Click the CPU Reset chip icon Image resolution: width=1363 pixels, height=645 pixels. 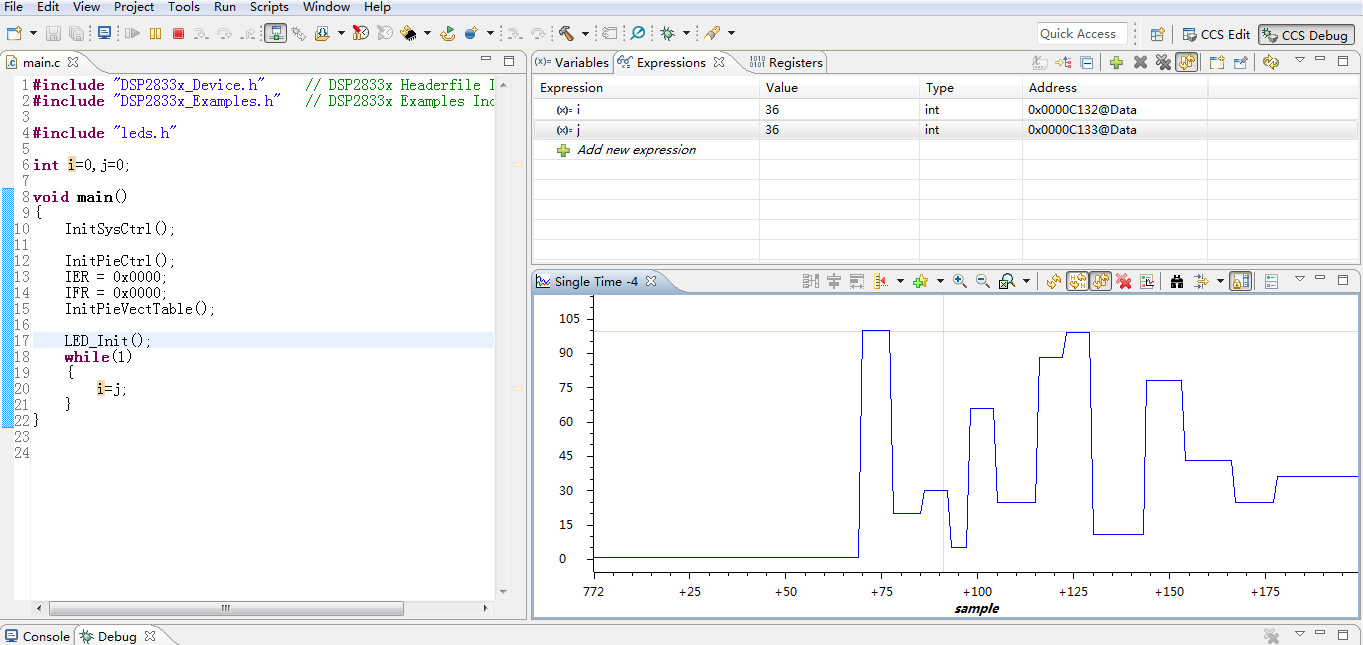click(410, 33)
